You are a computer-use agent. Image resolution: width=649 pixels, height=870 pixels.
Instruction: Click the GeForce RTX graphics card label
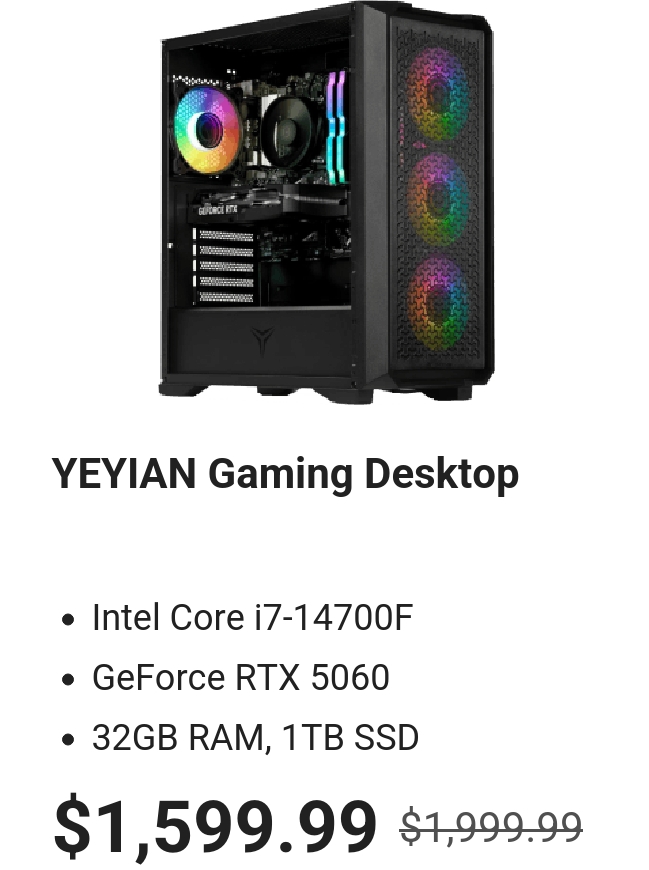218,210
